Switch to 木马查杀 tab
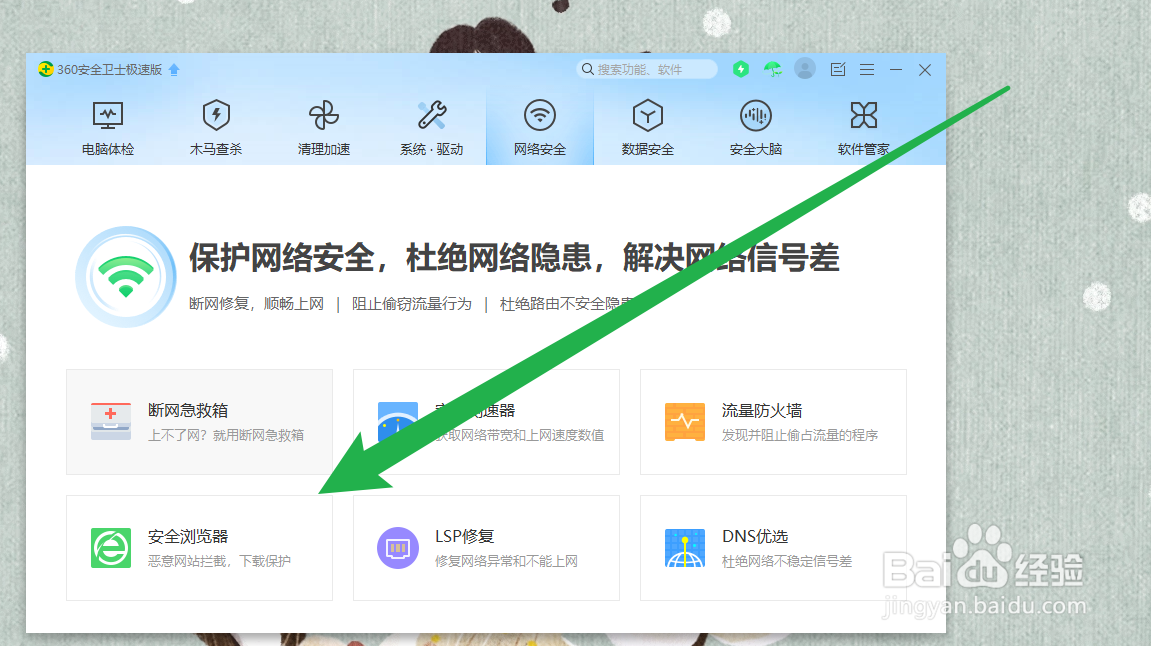This screenshot has height=646, width=1151. click(x=216, y=128)
